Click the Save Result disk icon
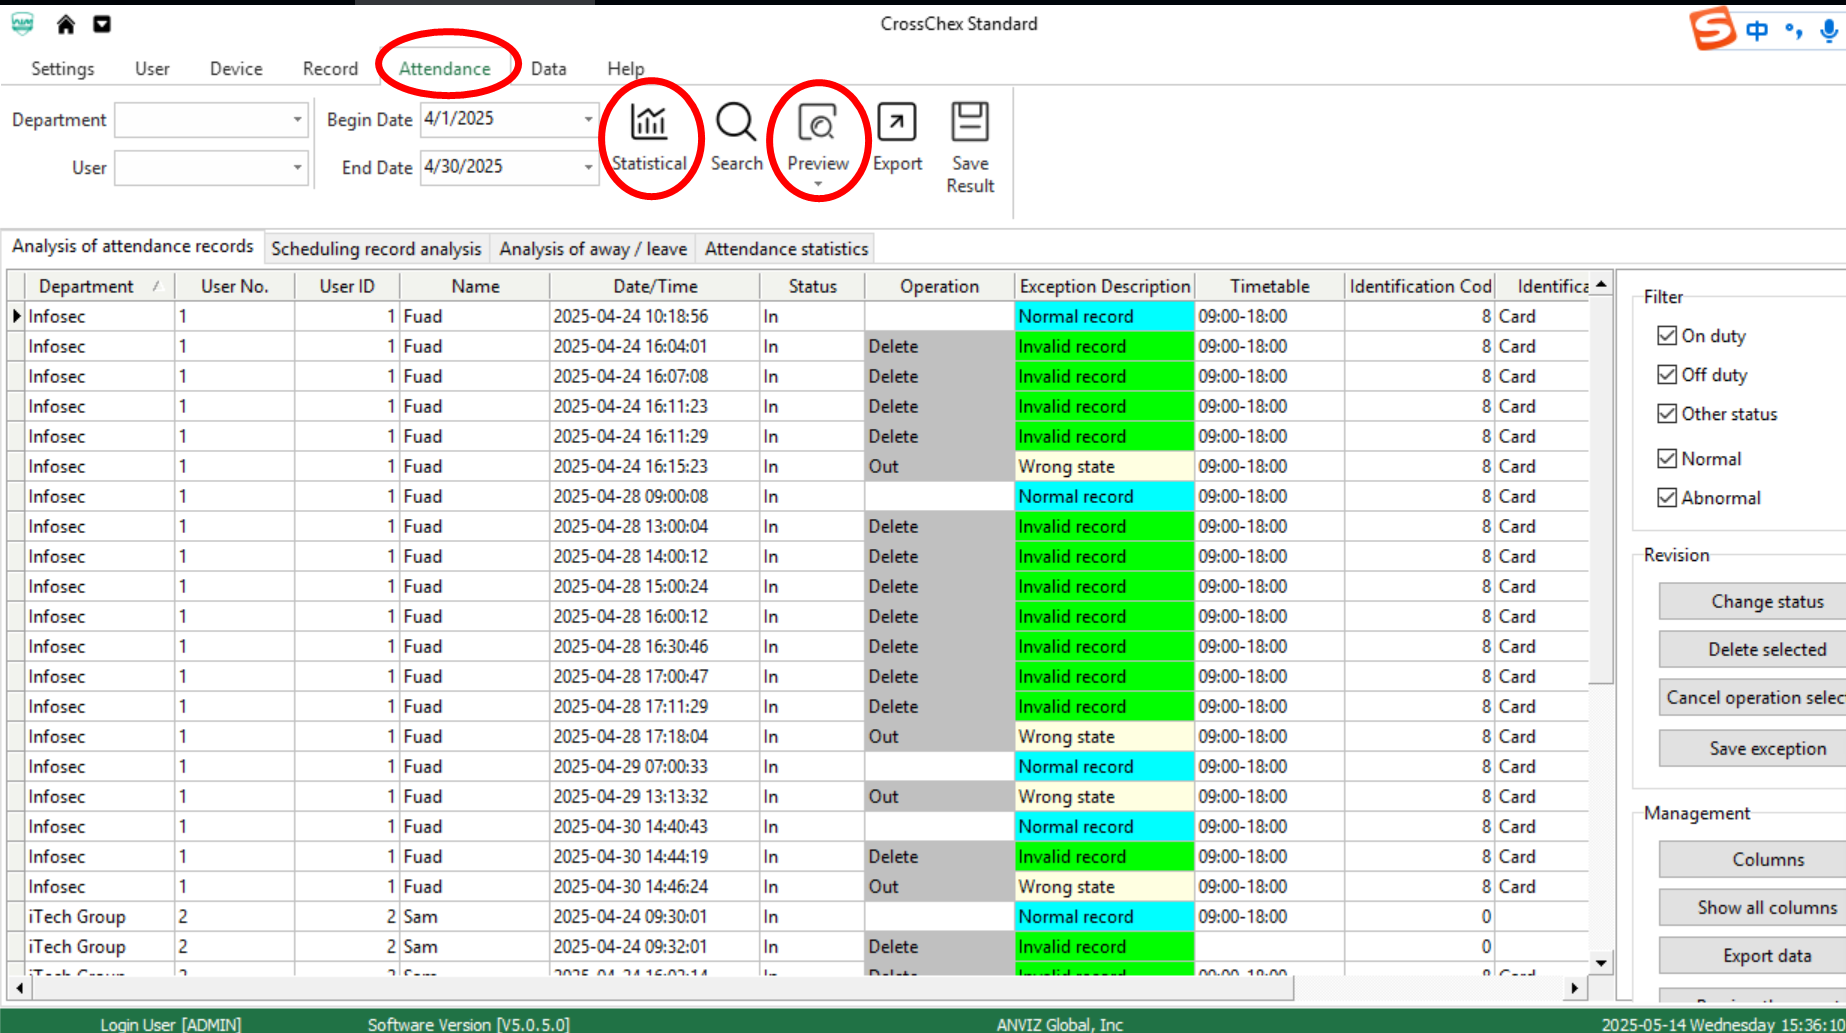This screenshot has width=1846, height=1033. coord(970,122)
